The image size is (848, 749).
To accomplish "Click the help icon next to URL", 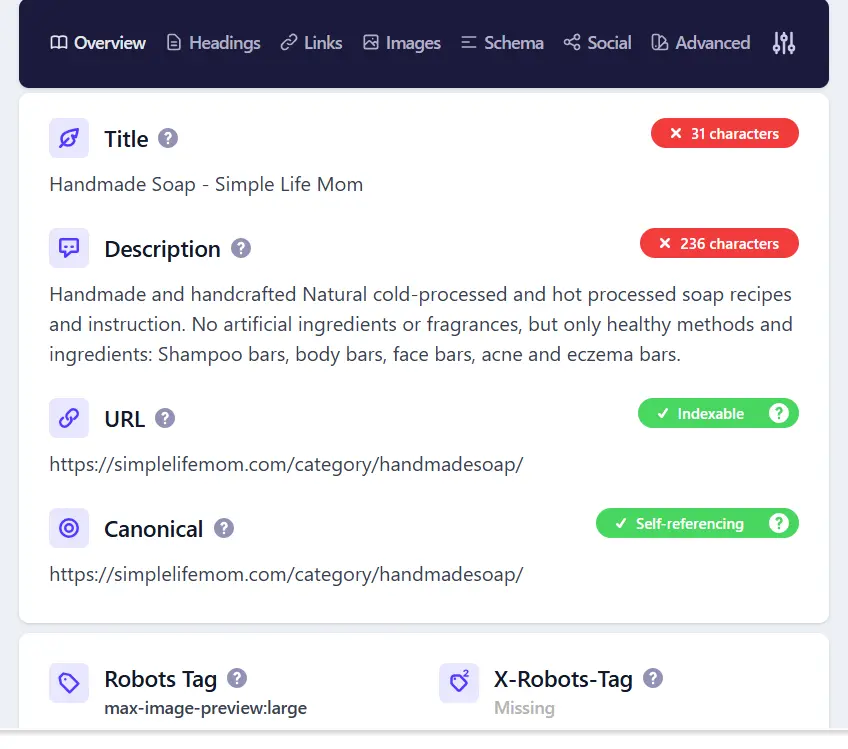I will coord(165,418).
